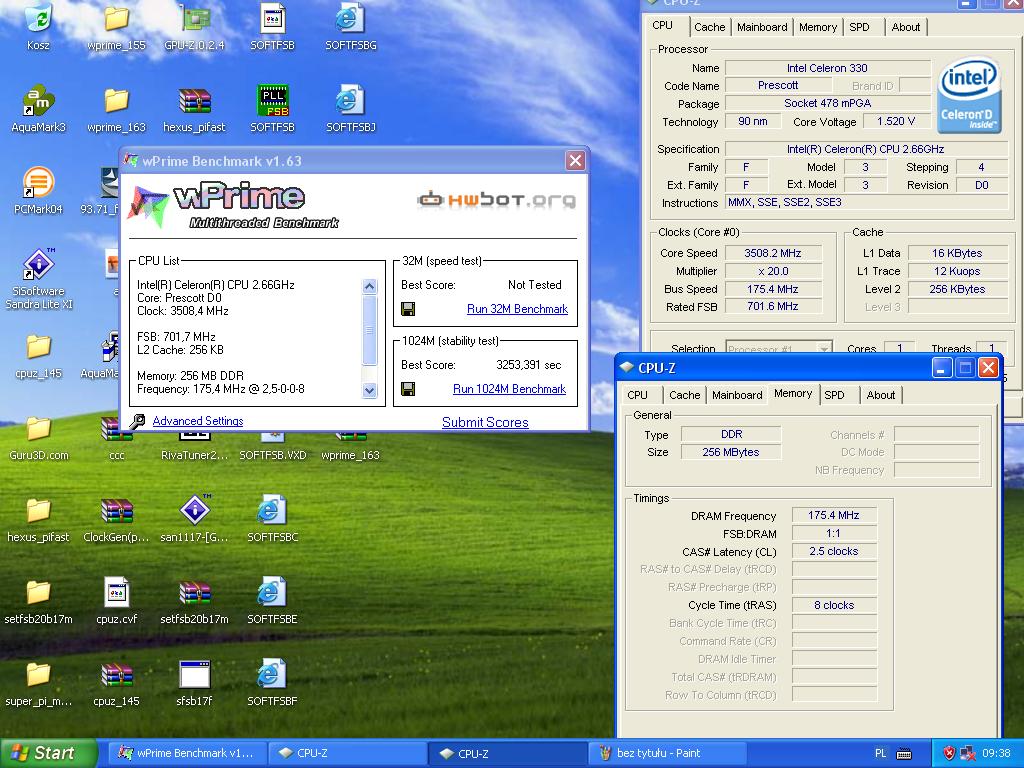Run the 1024M Benchmark link
The height and width of the screenshot is (768, 1024).
click(x=509, y=389)
